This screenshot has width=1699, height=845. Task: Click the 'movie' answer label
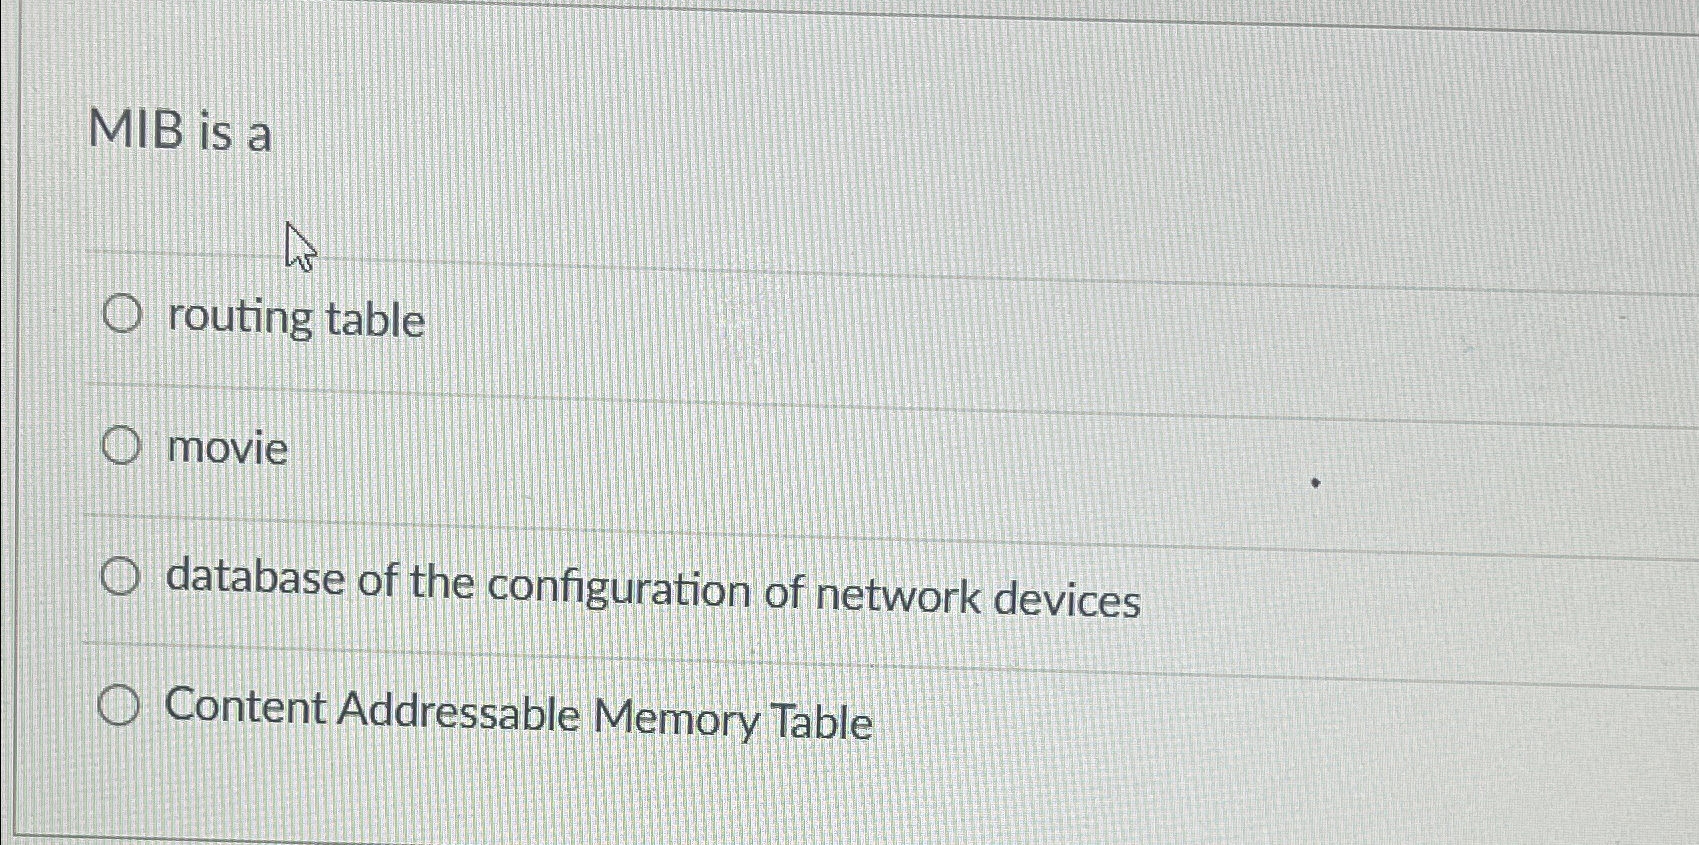(x=227, y=449)
